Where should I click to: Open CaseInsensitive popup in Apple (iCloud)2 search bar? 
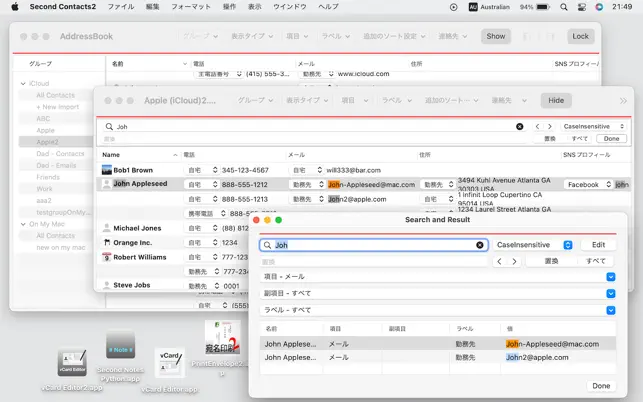point(594,126)
